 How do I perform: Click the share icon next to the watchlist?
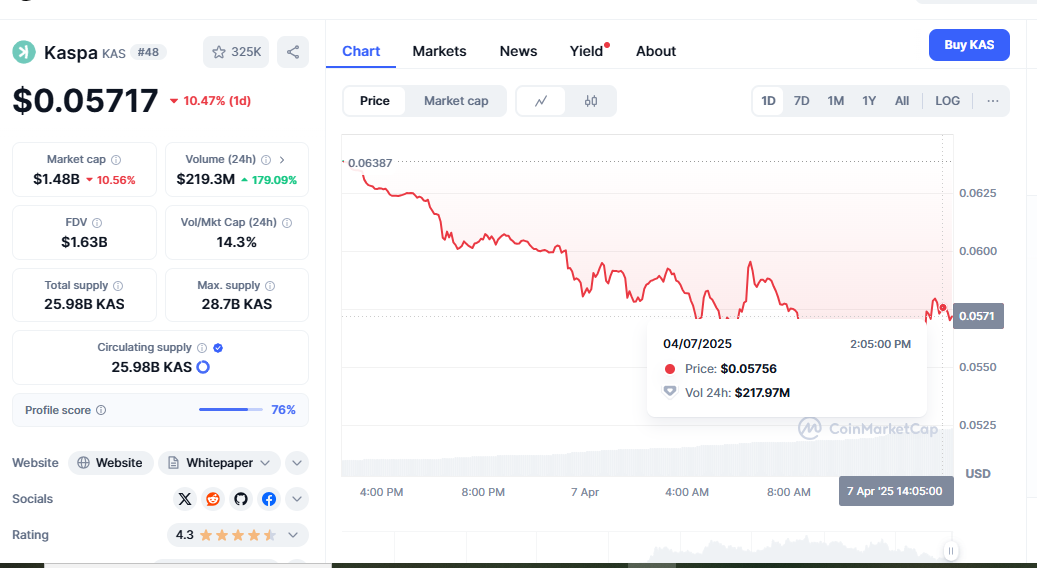[293, 52]
